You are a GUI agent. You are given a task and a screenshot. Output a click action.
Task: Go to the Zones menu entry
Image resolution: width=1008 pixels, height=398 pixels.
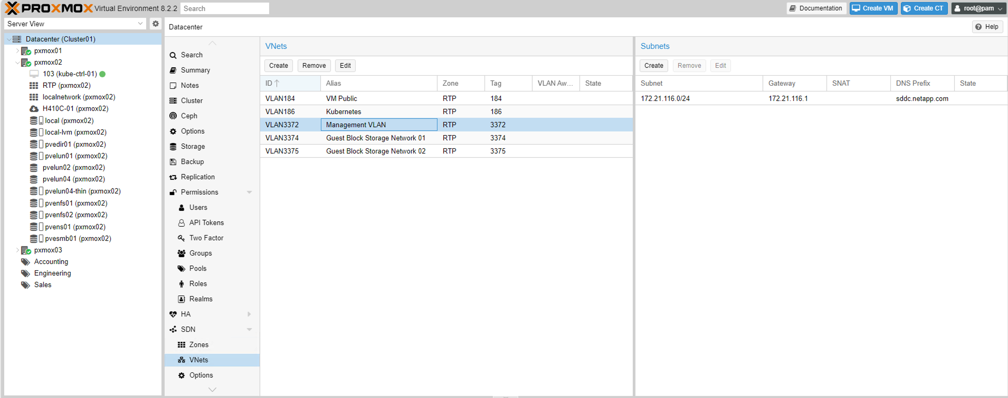[x=199, y=345]
